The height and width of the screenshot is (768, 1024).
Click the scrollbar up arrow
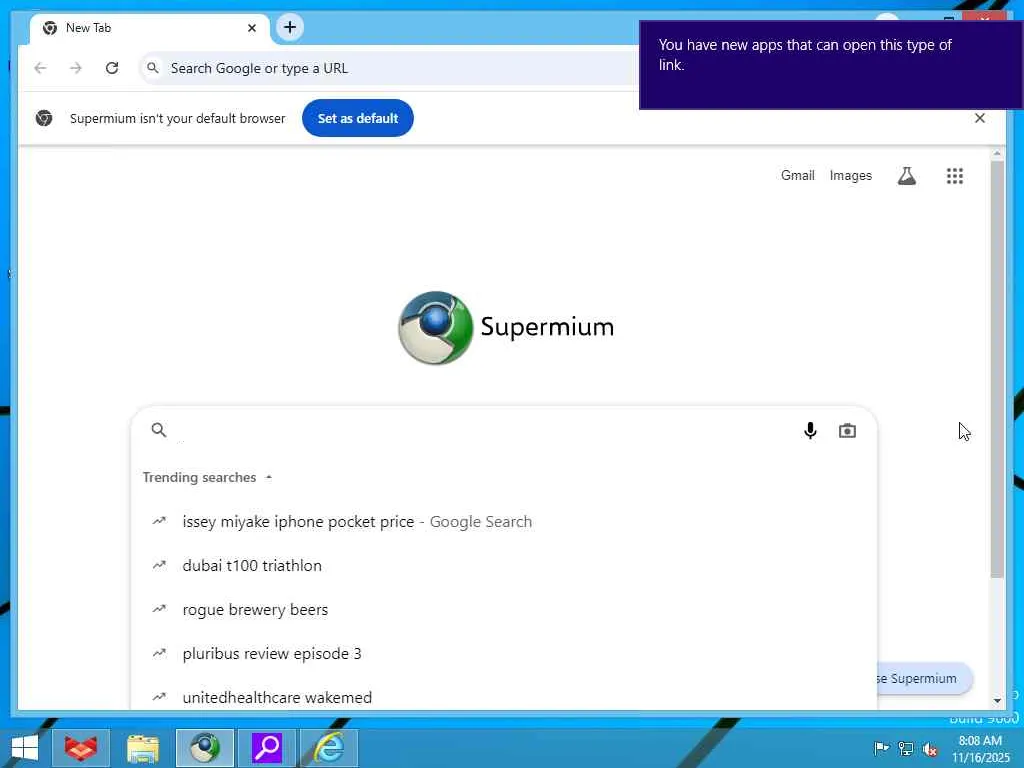pyautogui.click(x=997, y=153)
